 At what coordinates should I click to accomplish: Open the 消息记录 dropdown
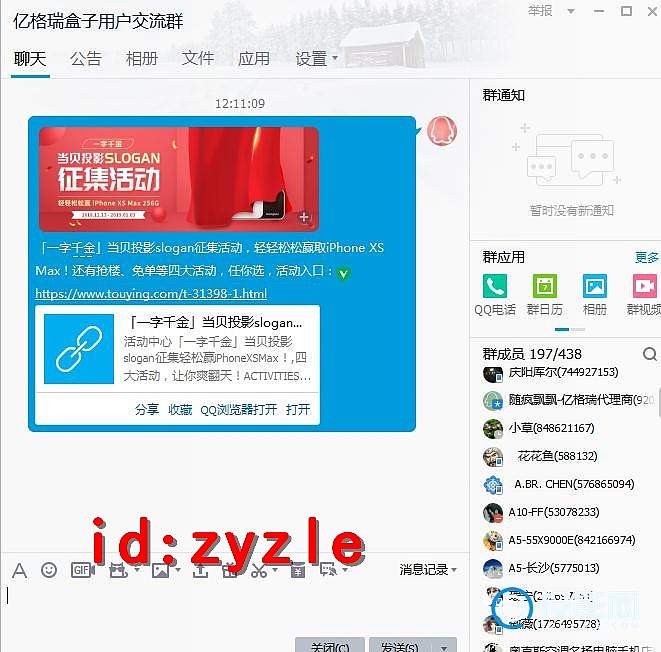point(428,570)
